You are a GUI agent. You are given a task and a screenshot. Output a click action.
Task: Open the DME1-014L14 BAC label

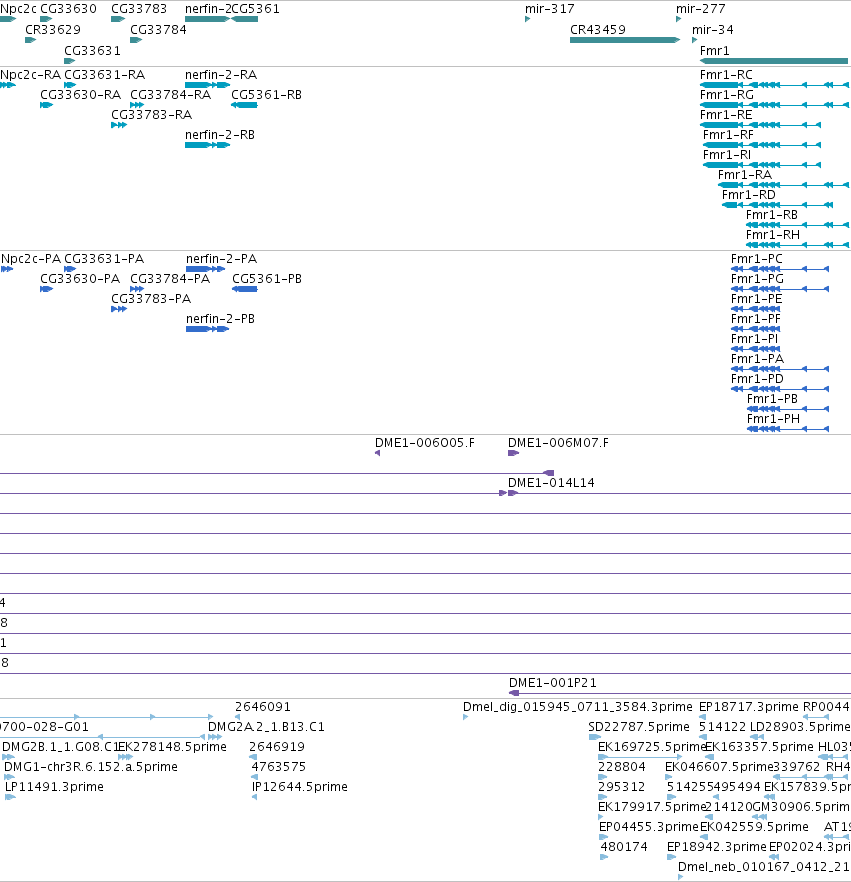(x=551, y=483)
